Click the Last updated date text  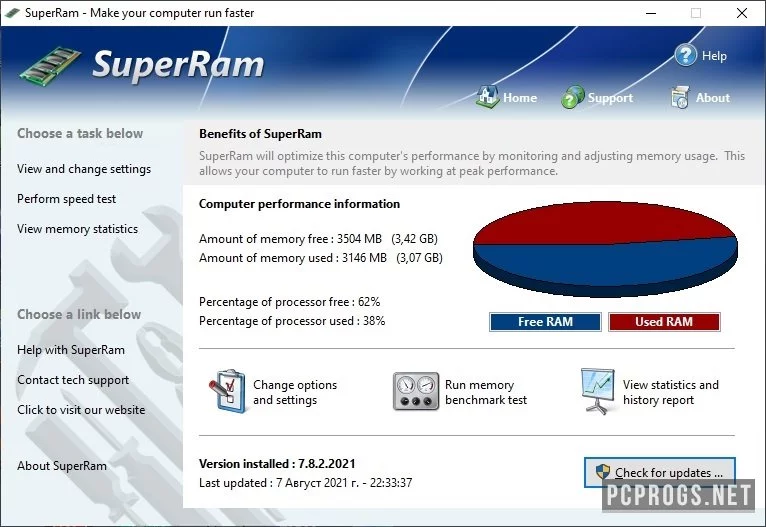(305, 483)
